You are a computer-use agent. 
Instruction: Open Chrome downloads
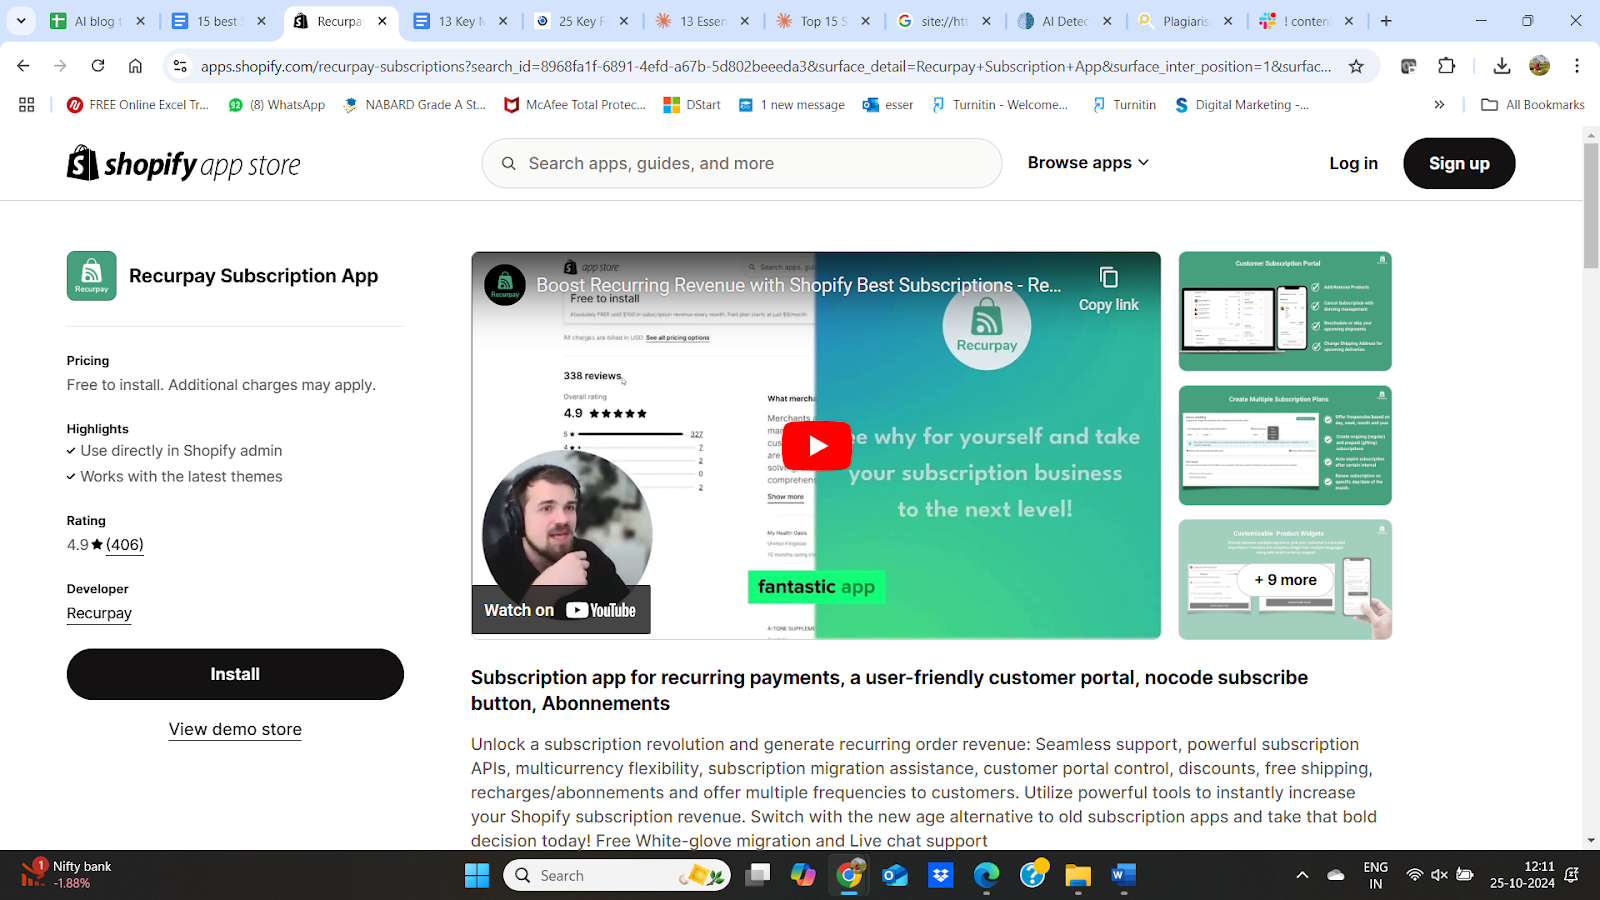coord(1501,66)
